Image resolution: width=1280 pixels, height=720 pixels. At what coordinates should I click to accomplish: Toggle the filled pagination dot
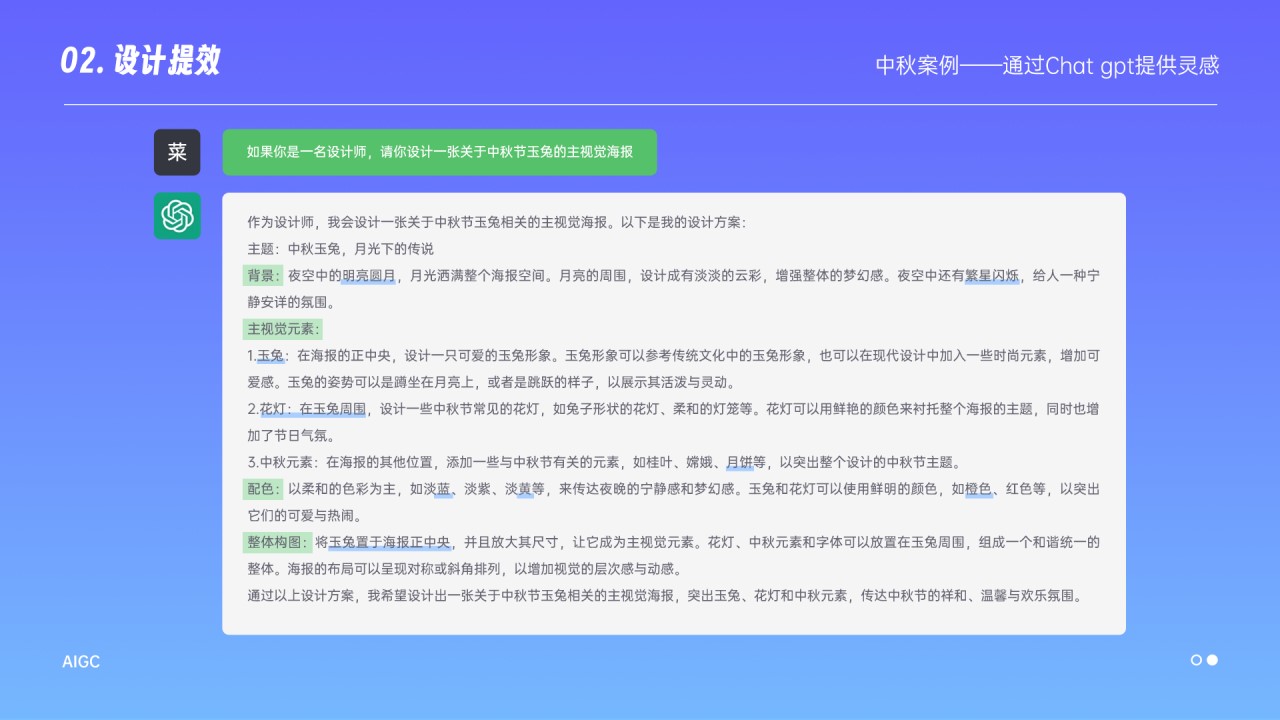click(1211, 660)
